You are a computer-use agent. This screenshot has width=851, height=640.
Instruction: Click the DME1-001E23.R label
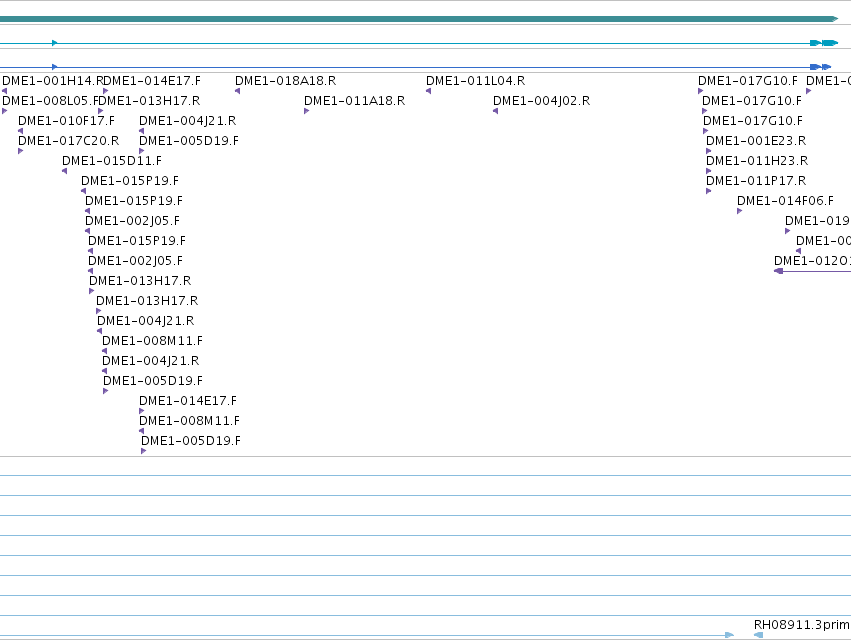coord(756,141)
